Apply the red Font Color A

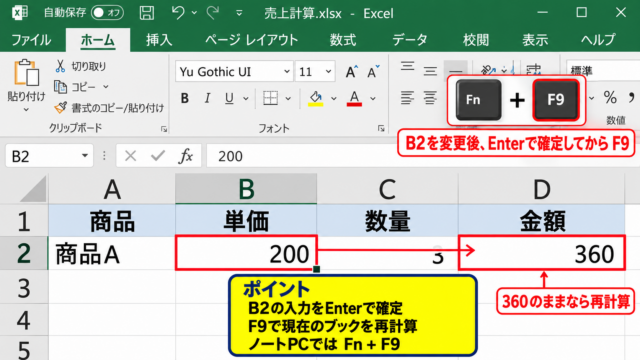[354, 98]
